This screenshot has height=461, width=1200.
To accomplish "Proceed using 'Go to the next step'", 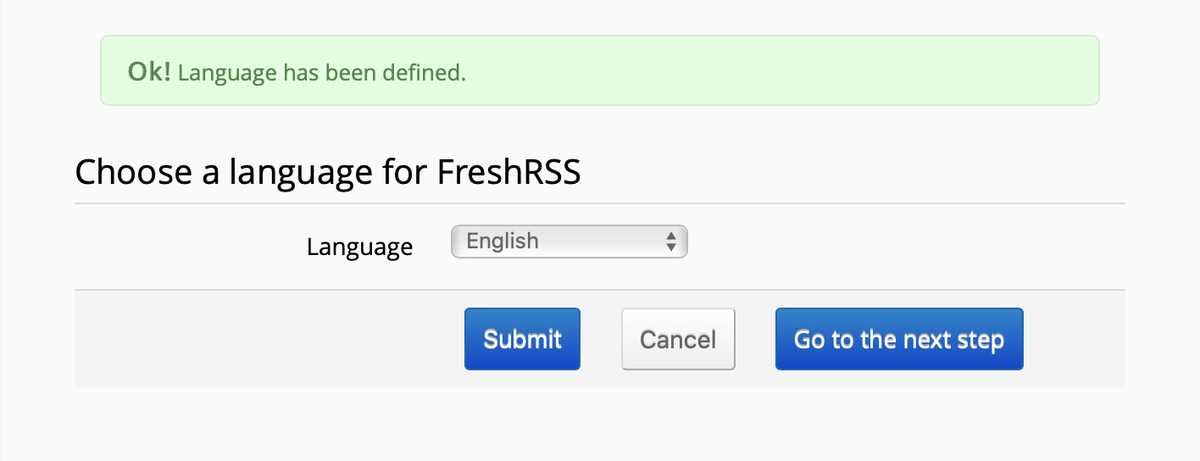I will pos(898,339).
